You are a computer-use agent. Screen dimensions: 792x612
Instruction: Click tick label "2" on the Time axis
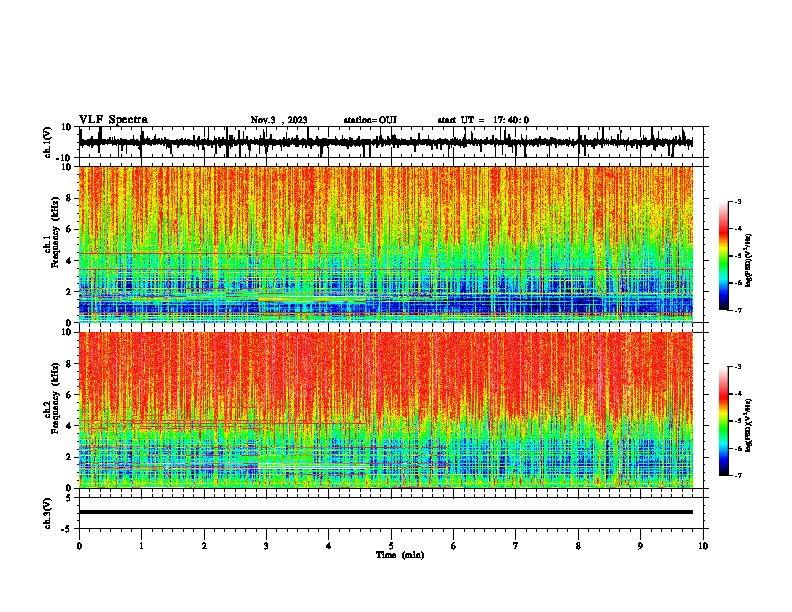pyautogui.click(x=204, y=546)
